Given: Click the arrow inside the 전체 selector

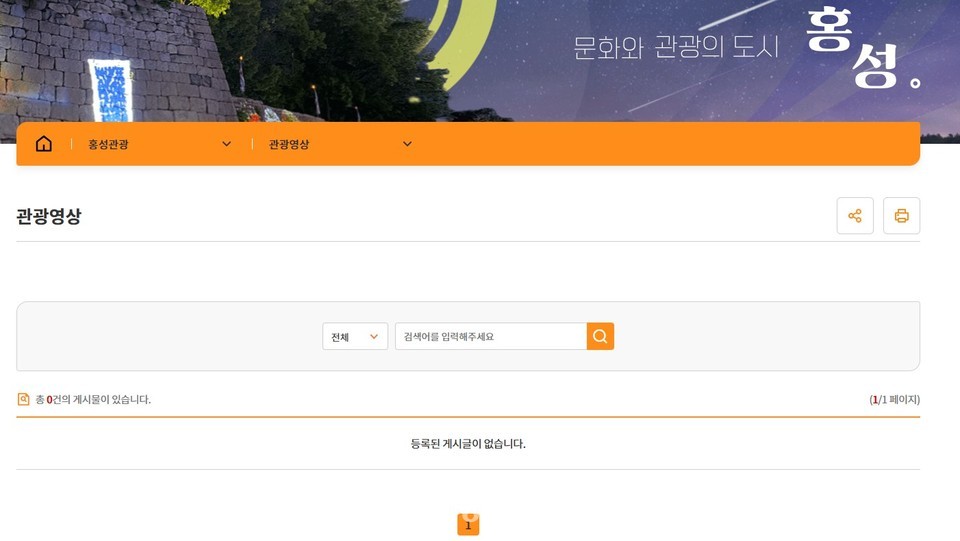Looking at the screenshot, I should point(374,337).
